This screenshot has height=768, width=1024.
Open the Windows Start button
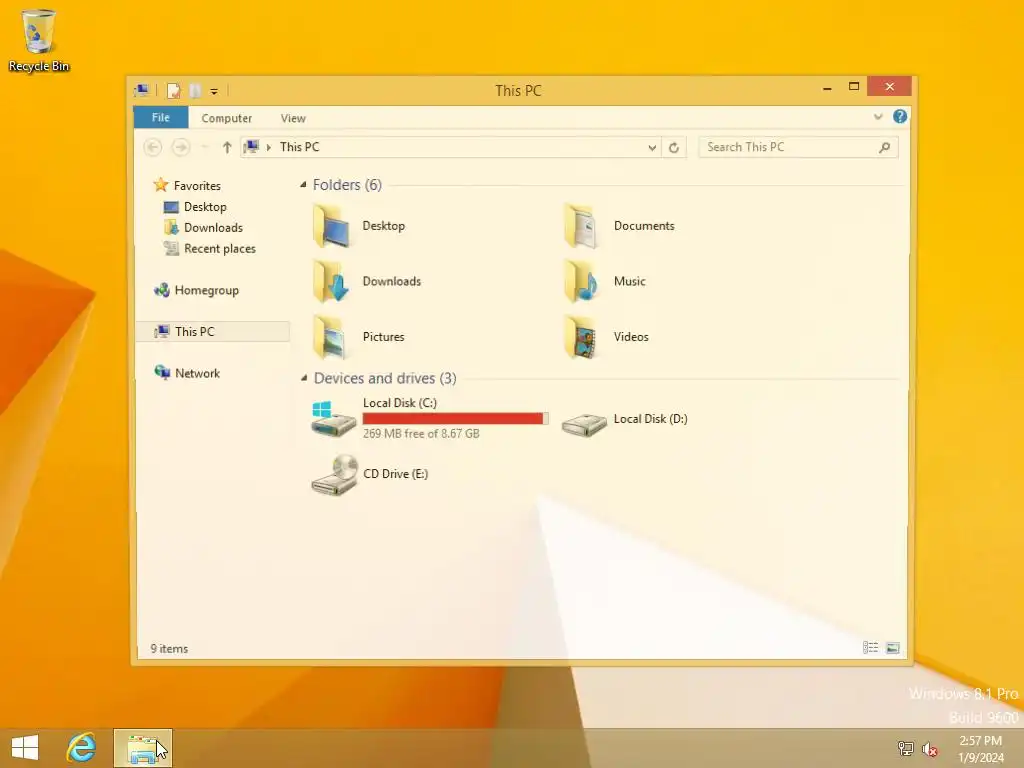pyautogui.click(x=25, y=748)
